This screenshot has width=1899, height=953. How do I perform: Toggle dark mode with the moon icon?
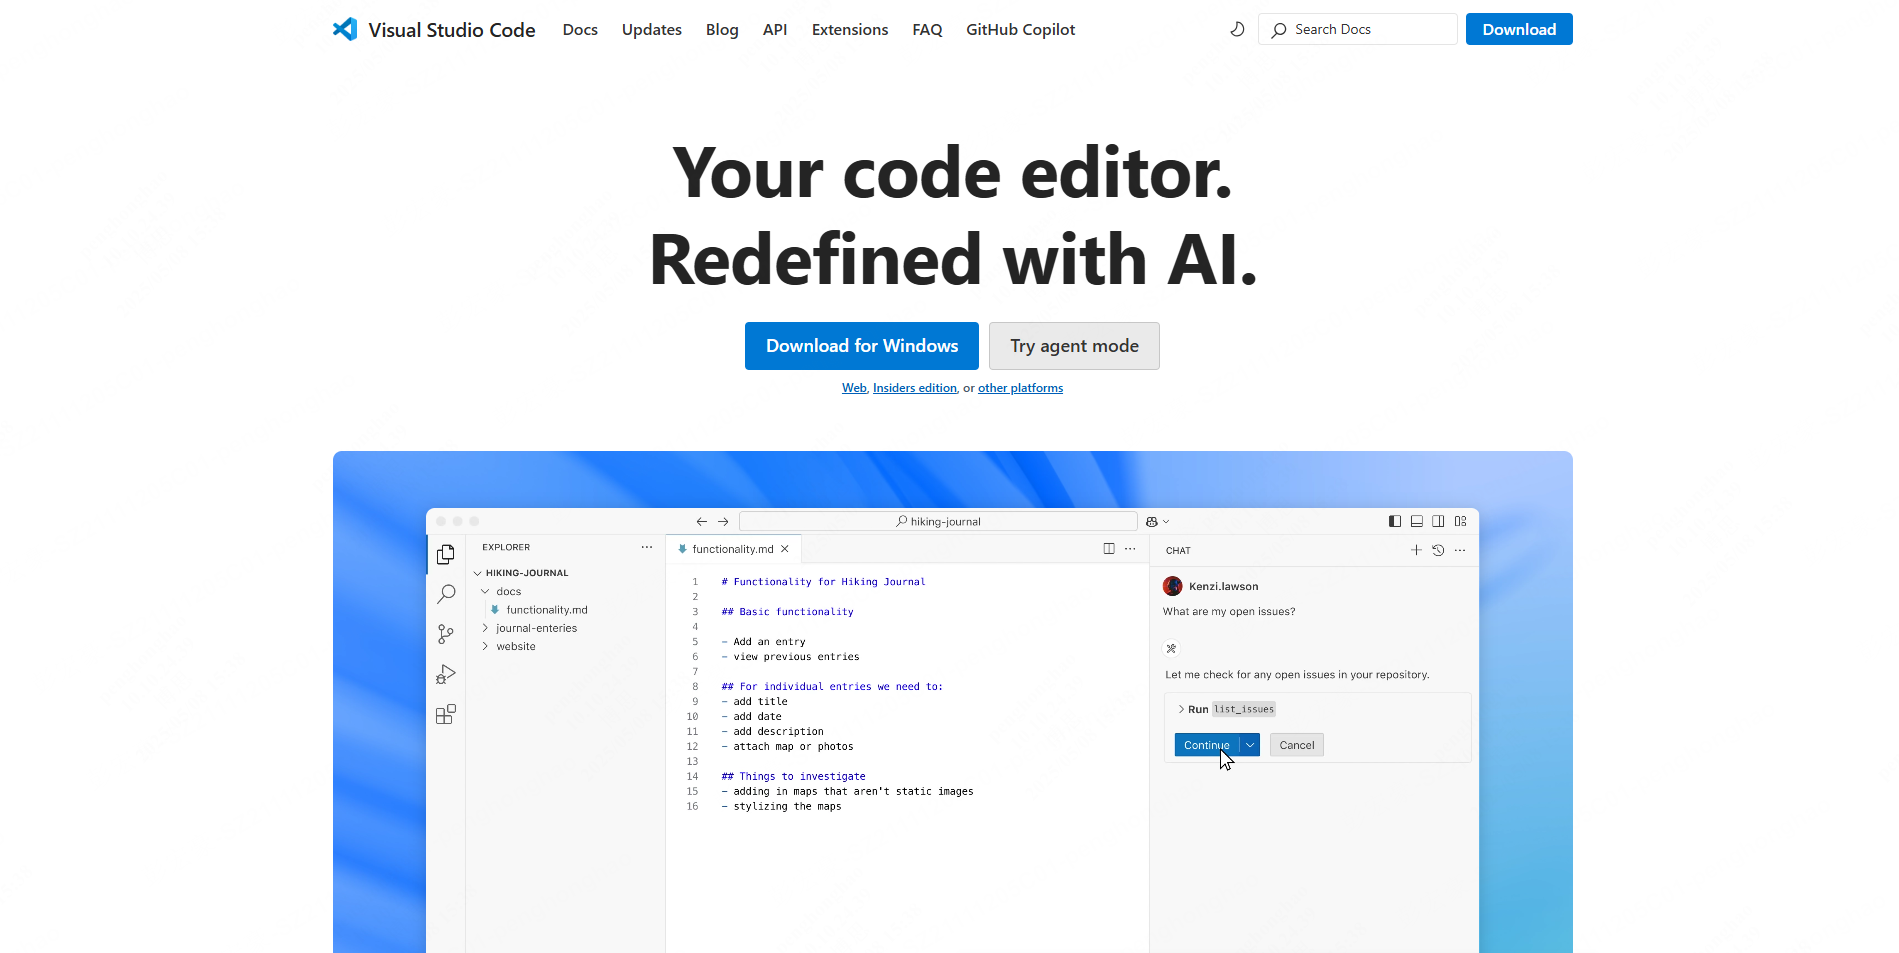[1237, 29]
